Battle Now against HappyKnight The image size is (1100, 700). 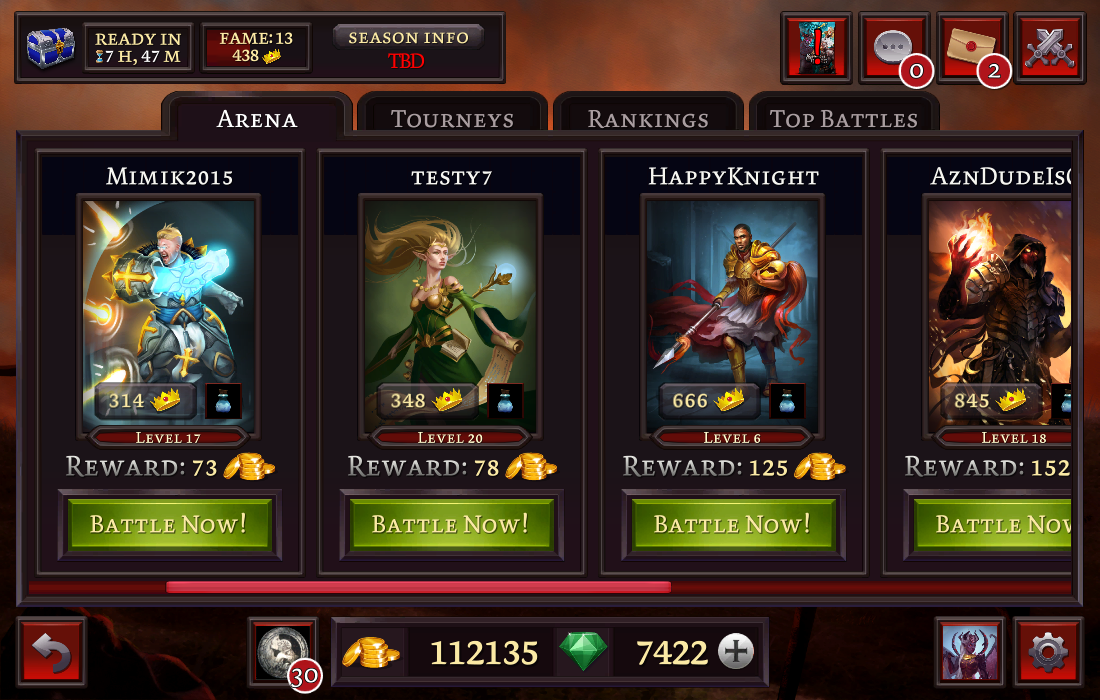(x=733, y=524)
